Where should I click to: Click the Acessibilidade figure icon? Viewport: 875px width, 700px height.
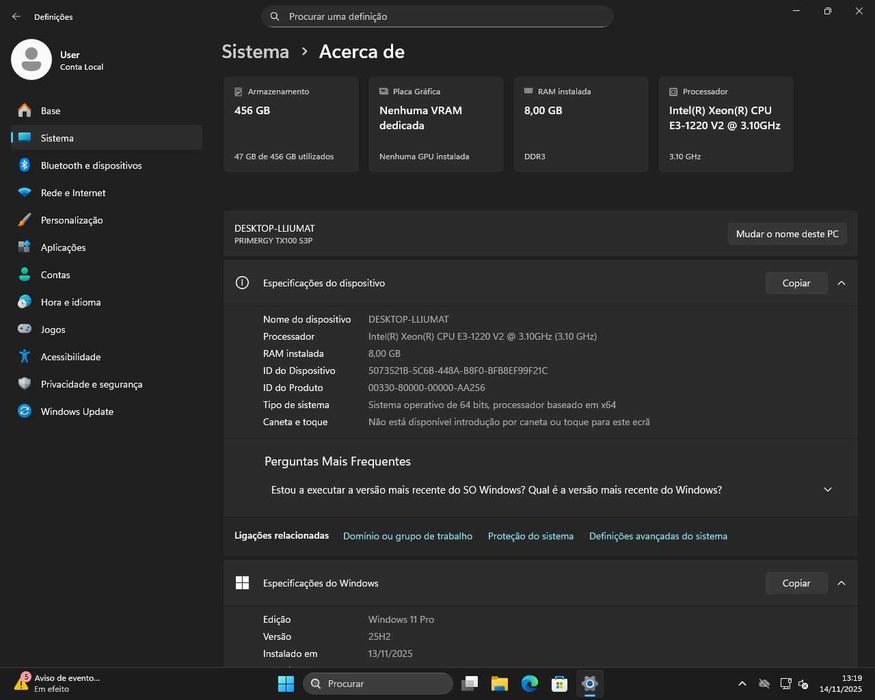click(25, 357)
